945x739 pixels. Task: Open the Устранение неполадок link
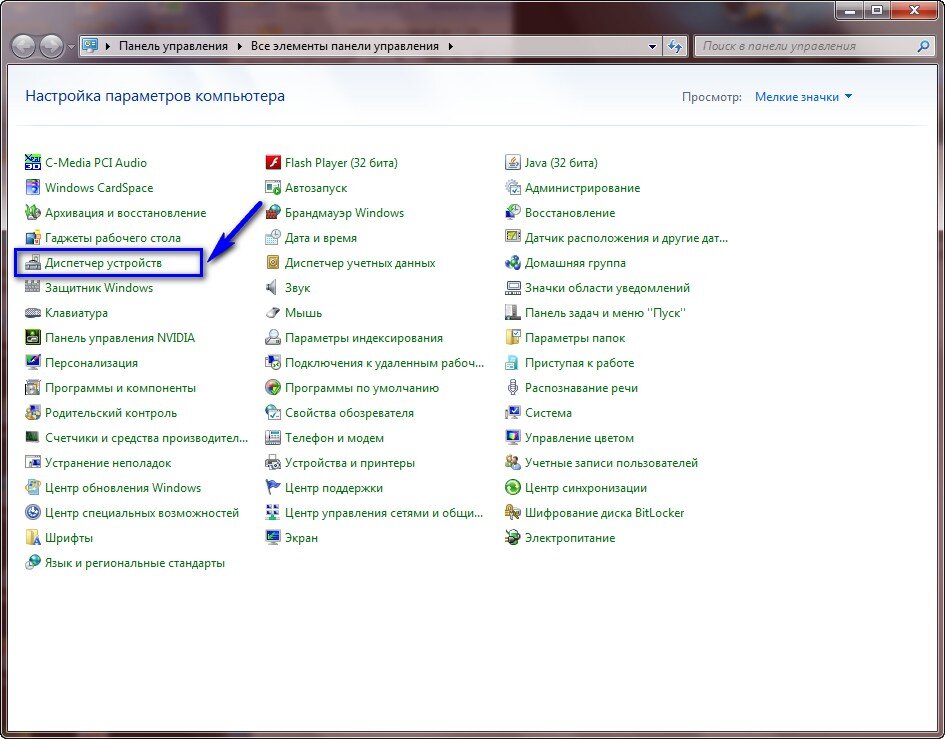pos(108,463)
